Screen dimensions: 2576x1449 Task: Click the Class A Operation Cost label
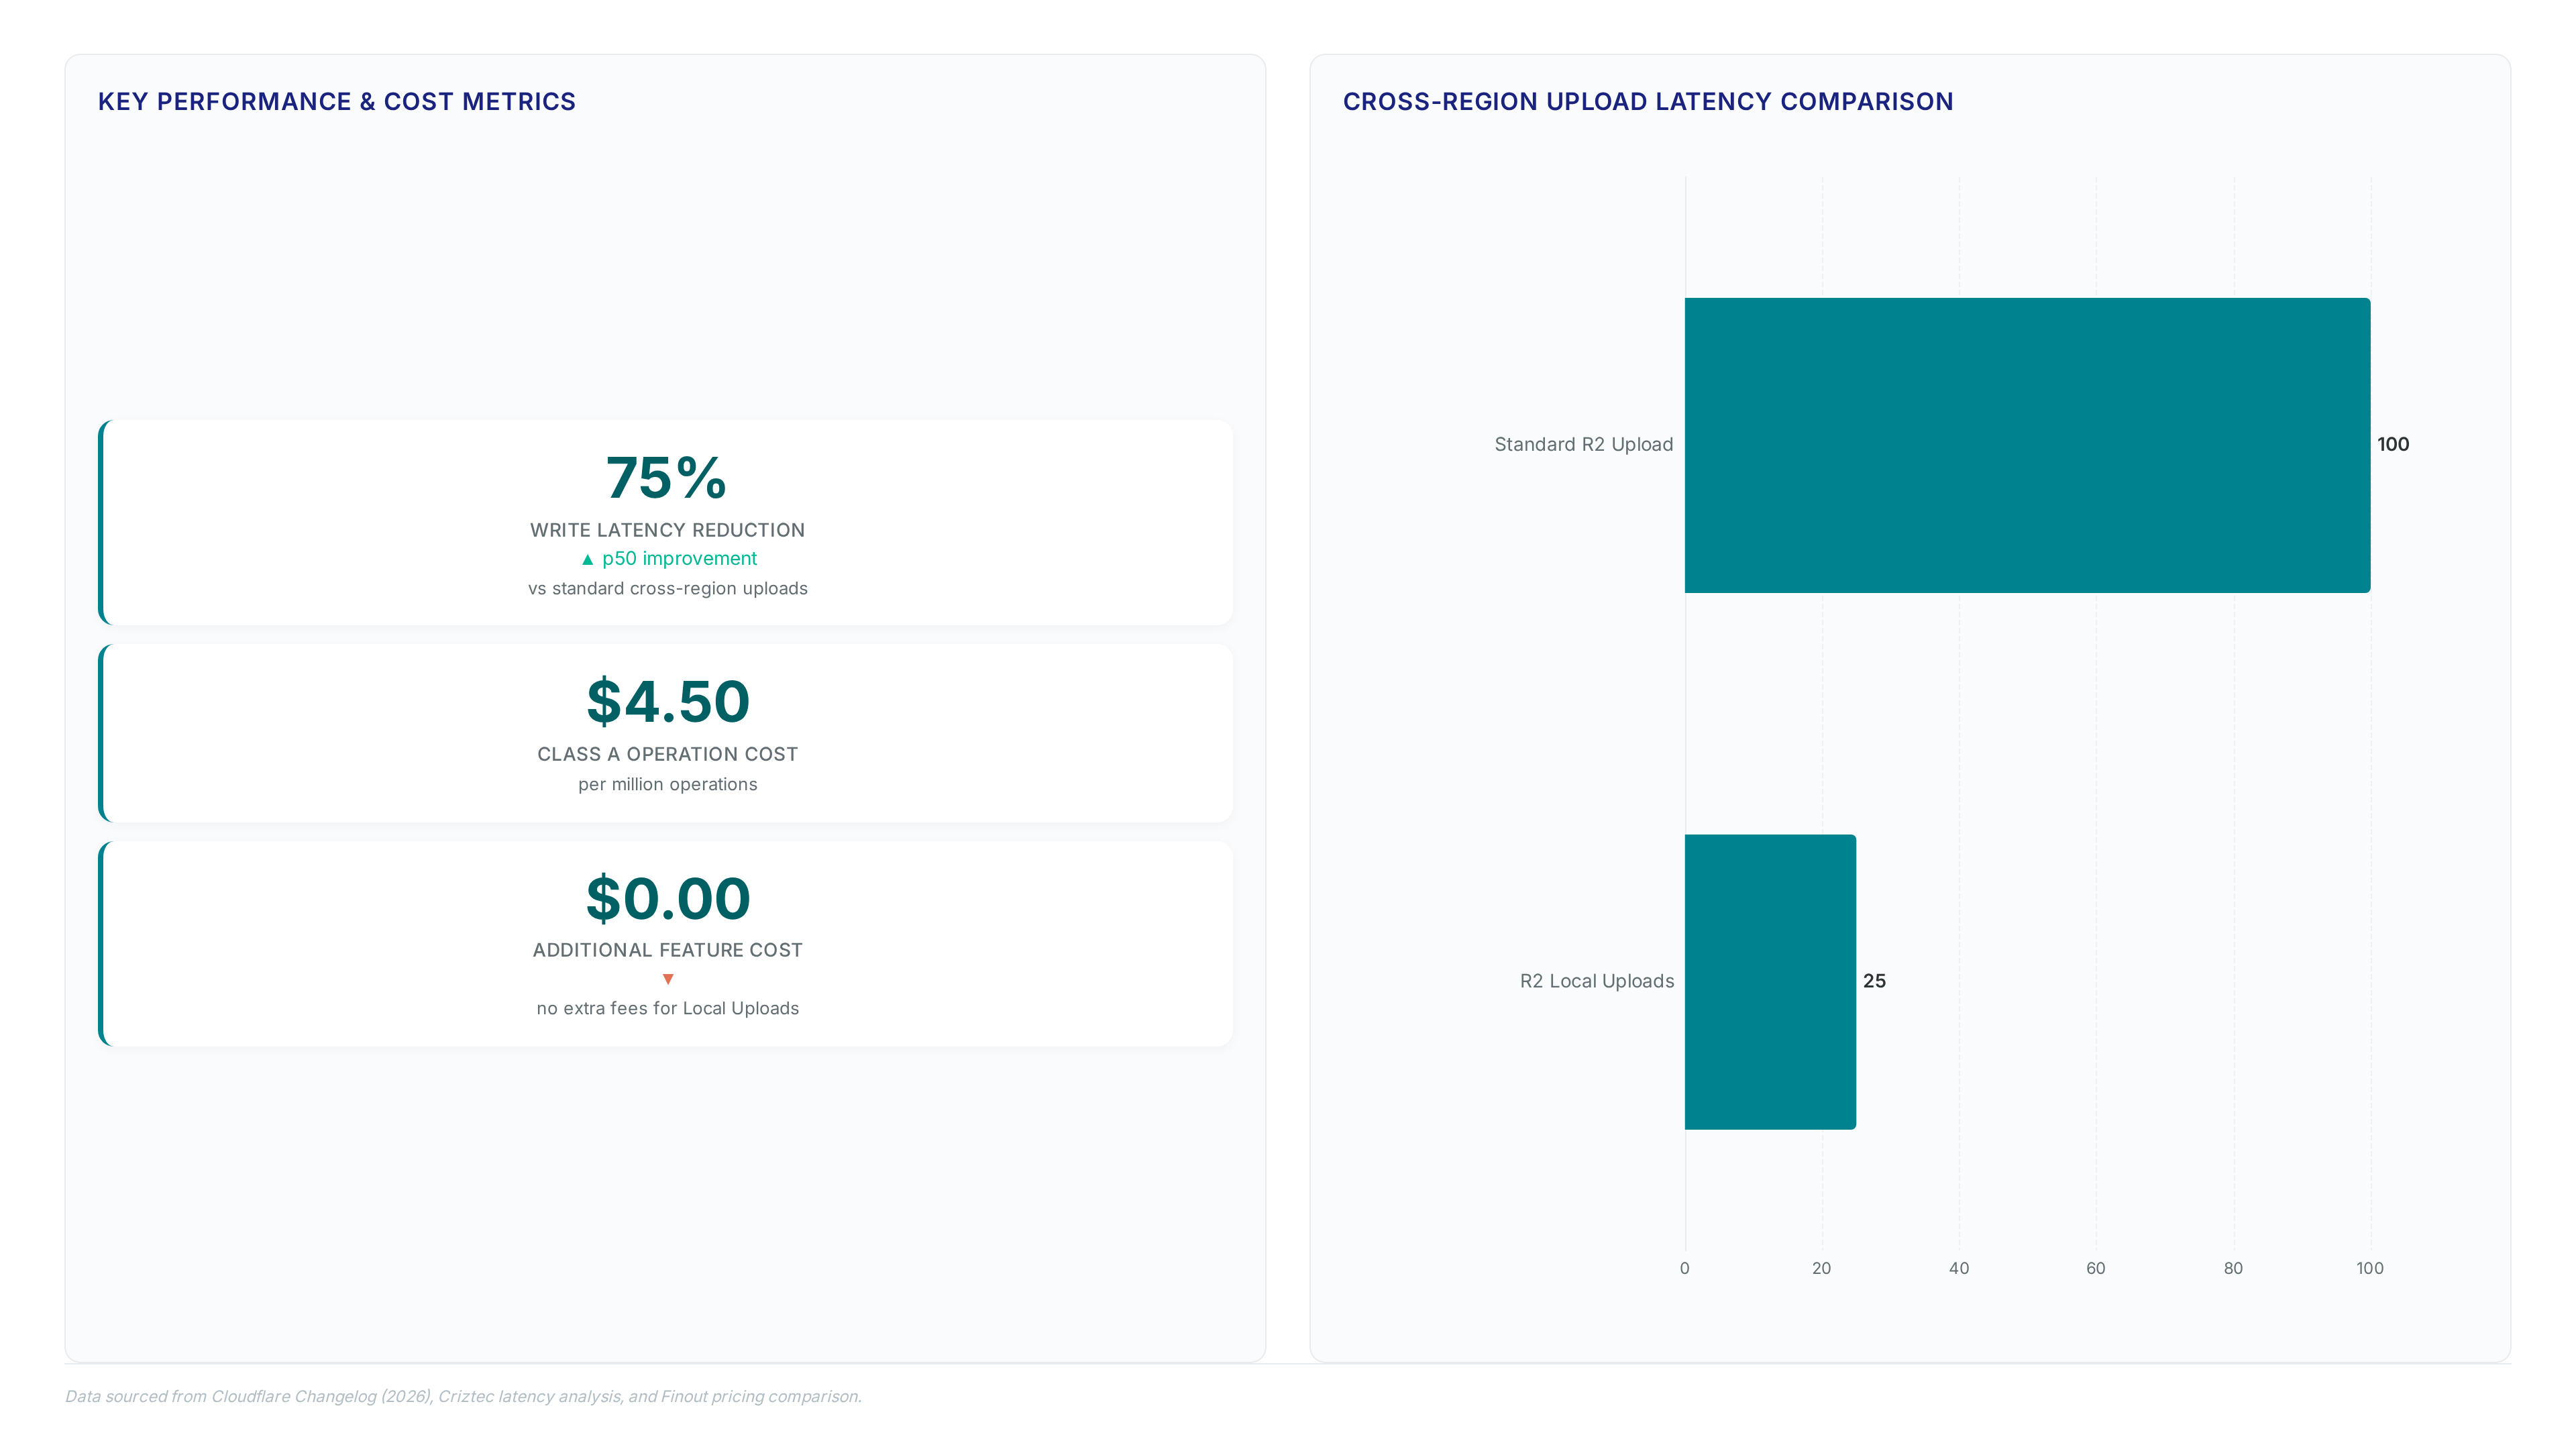click(x=667, y=754)
